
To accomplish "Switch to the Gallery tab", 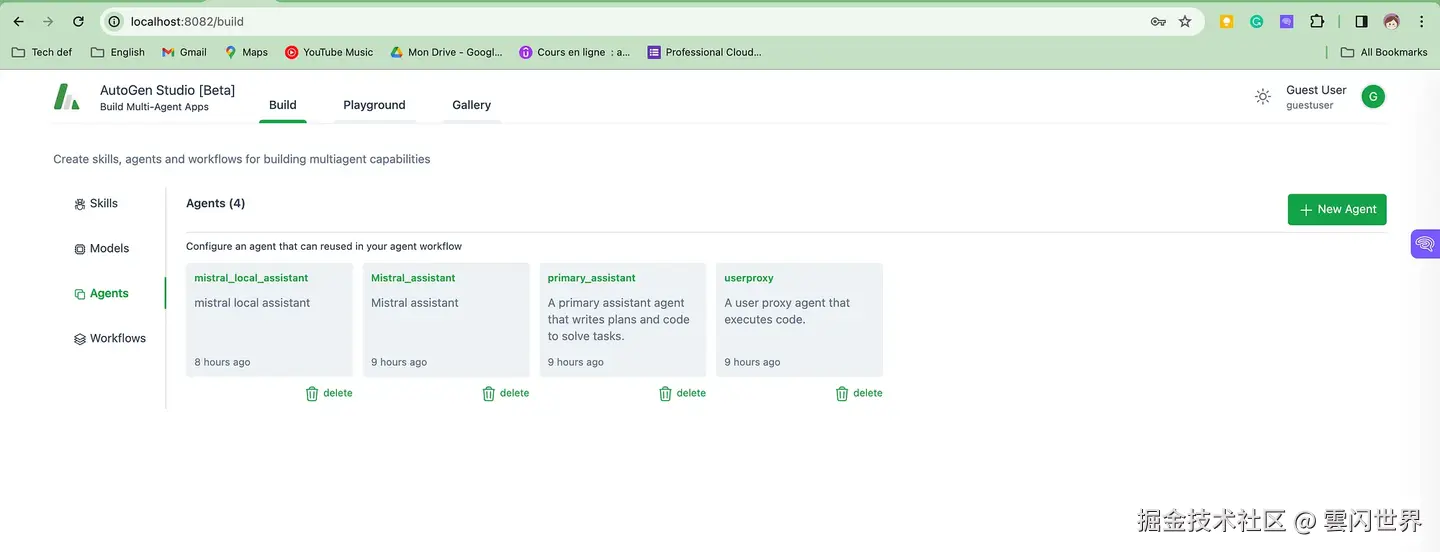I will pos(471,105).
